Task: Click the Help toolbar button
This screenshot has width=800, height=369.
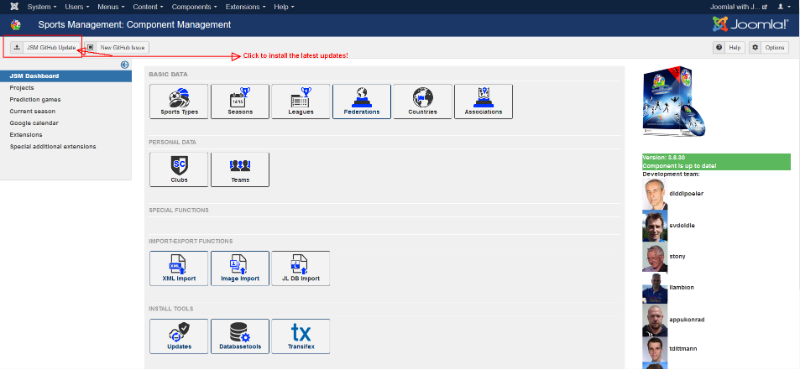Action: 729,47
